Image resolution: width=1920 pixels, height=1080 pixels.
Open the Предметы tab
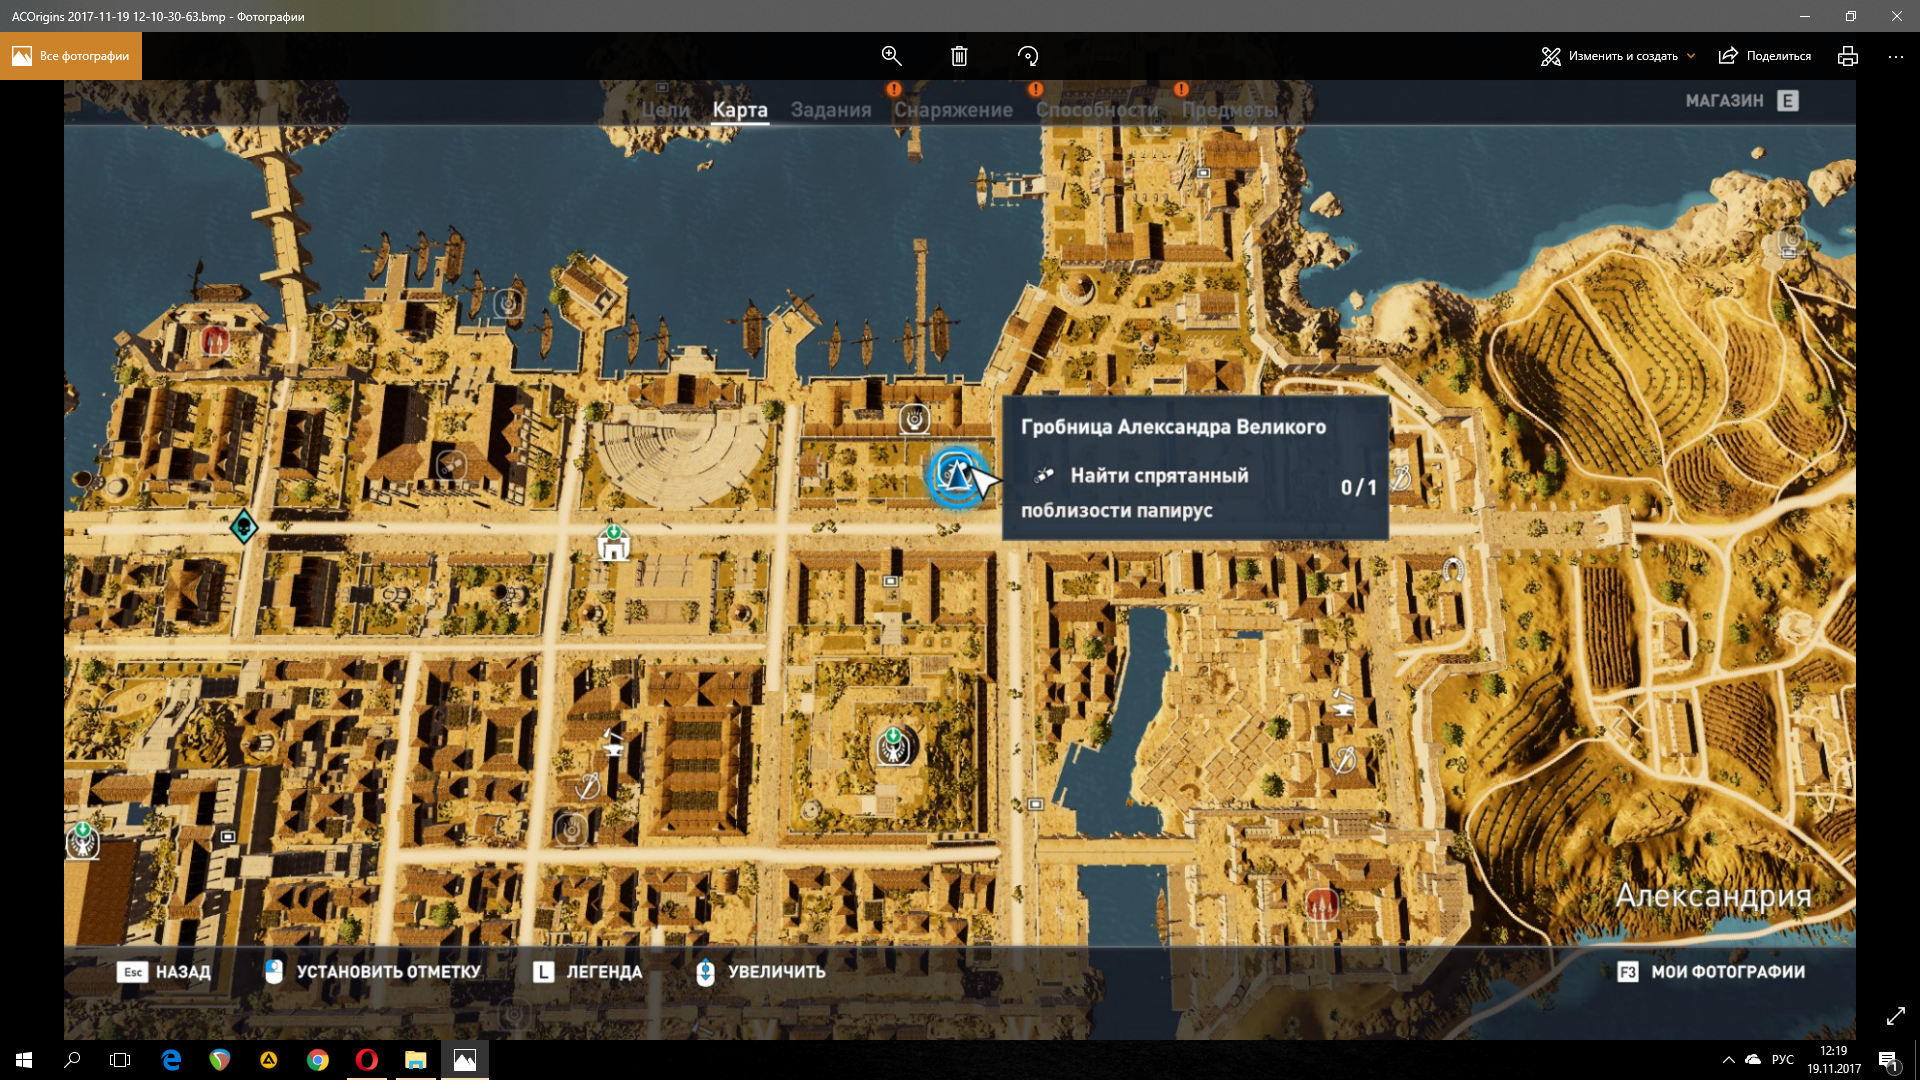click(1230, 110)
